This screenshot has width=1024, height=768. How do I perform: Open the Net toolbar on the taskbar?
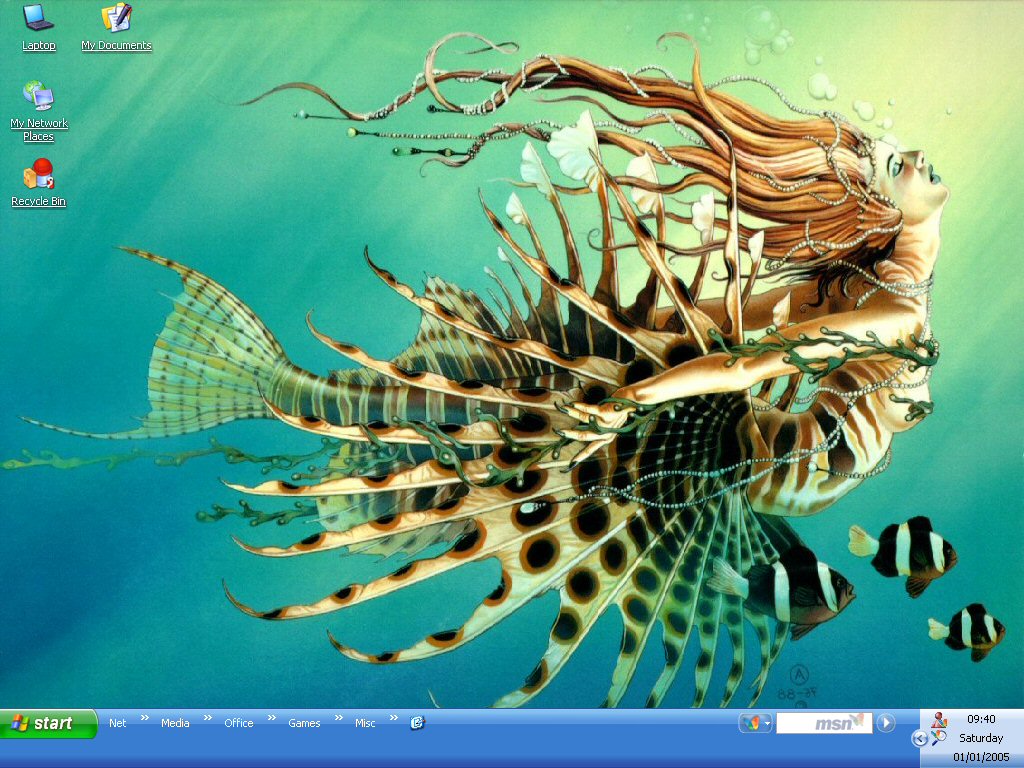tap(118, 723)
